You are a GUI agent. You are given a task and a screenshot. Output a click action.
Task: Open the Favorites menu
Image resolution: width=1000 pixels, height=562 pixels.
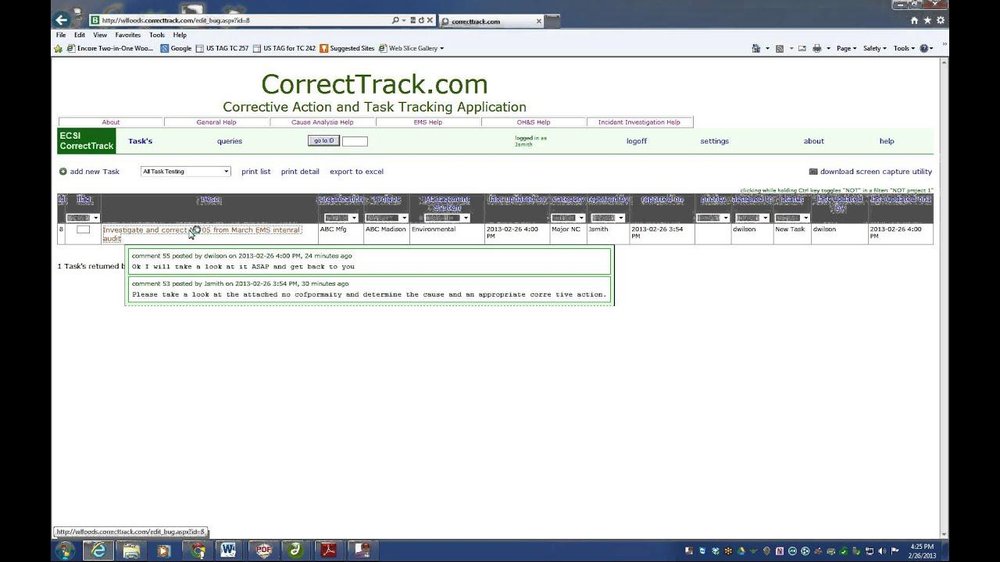pyautogui.click(x=128, y=35)
